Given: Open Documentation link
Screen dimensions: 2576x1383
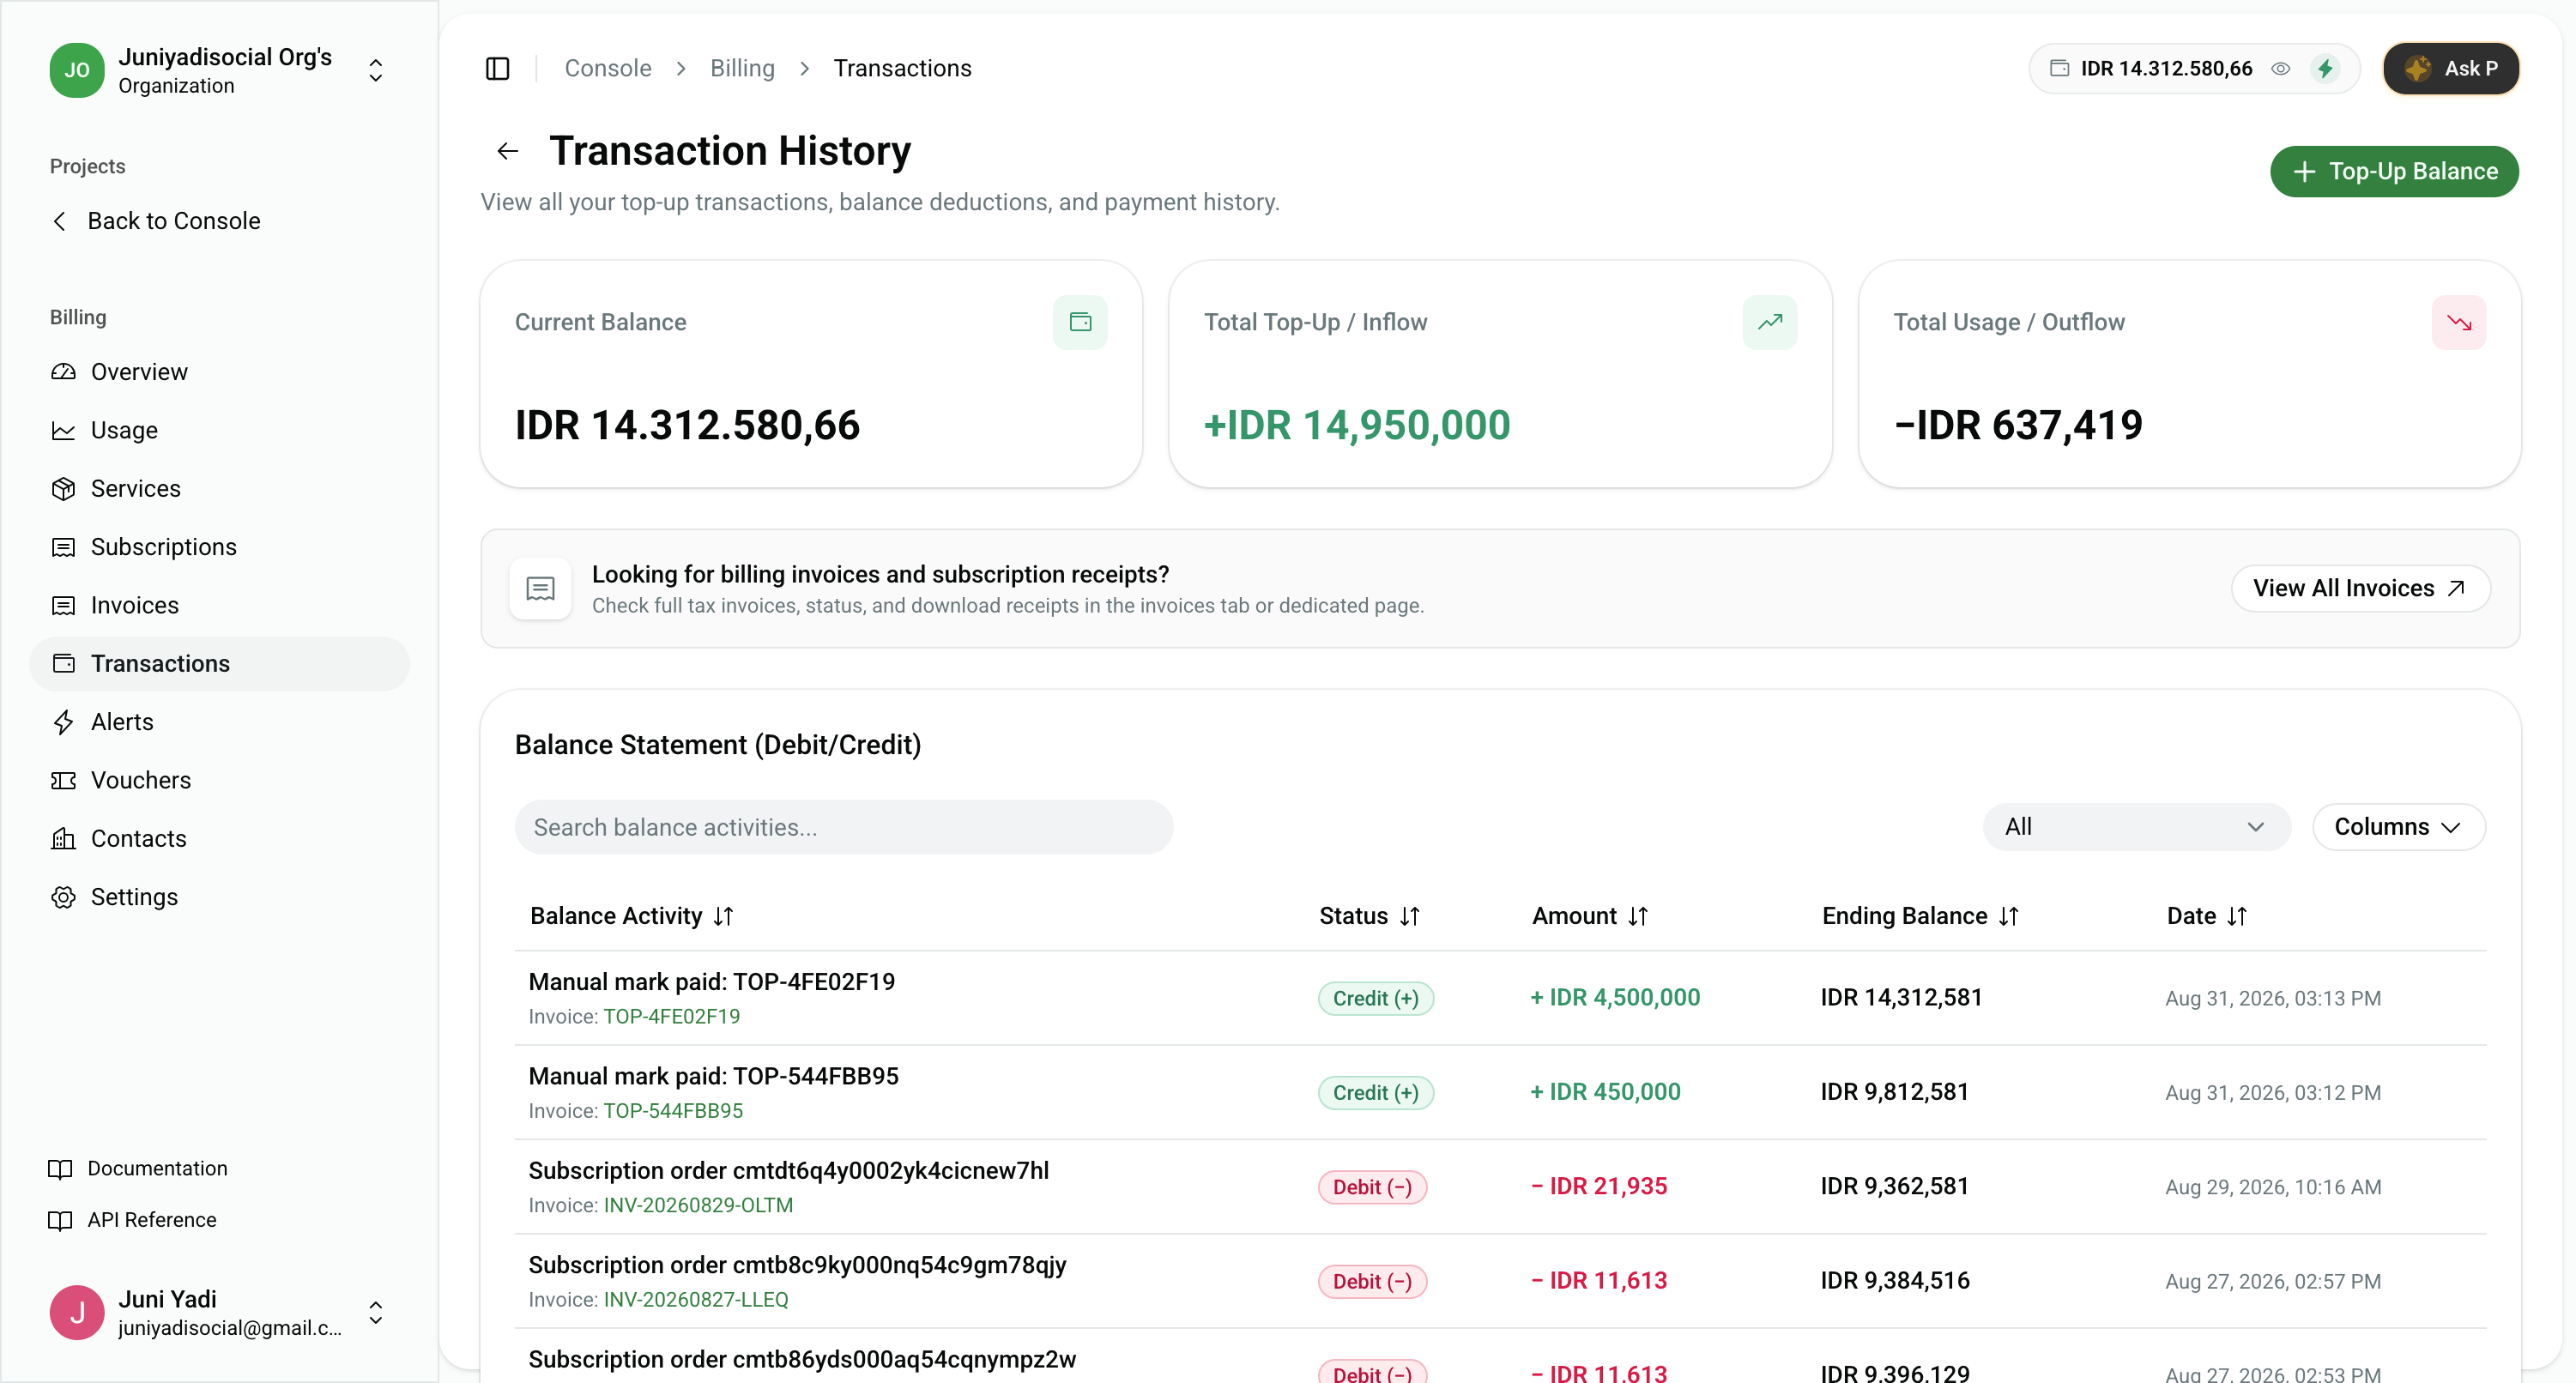Looking at the screenshot, I should (138, 1169).
